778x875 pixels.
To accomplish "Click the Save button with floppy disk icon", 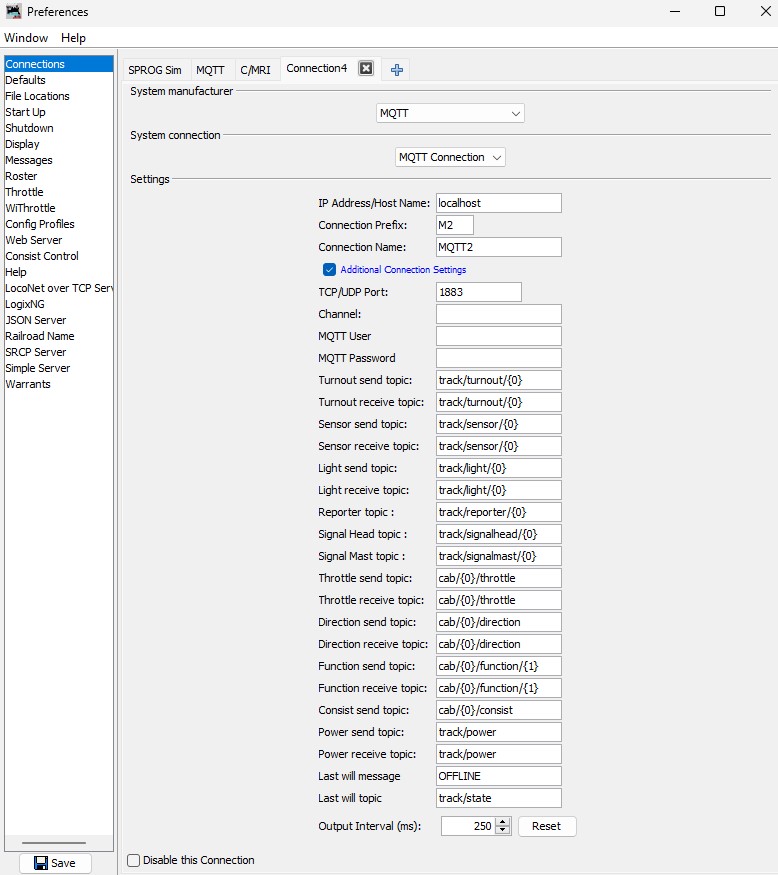I will [55, 863].
